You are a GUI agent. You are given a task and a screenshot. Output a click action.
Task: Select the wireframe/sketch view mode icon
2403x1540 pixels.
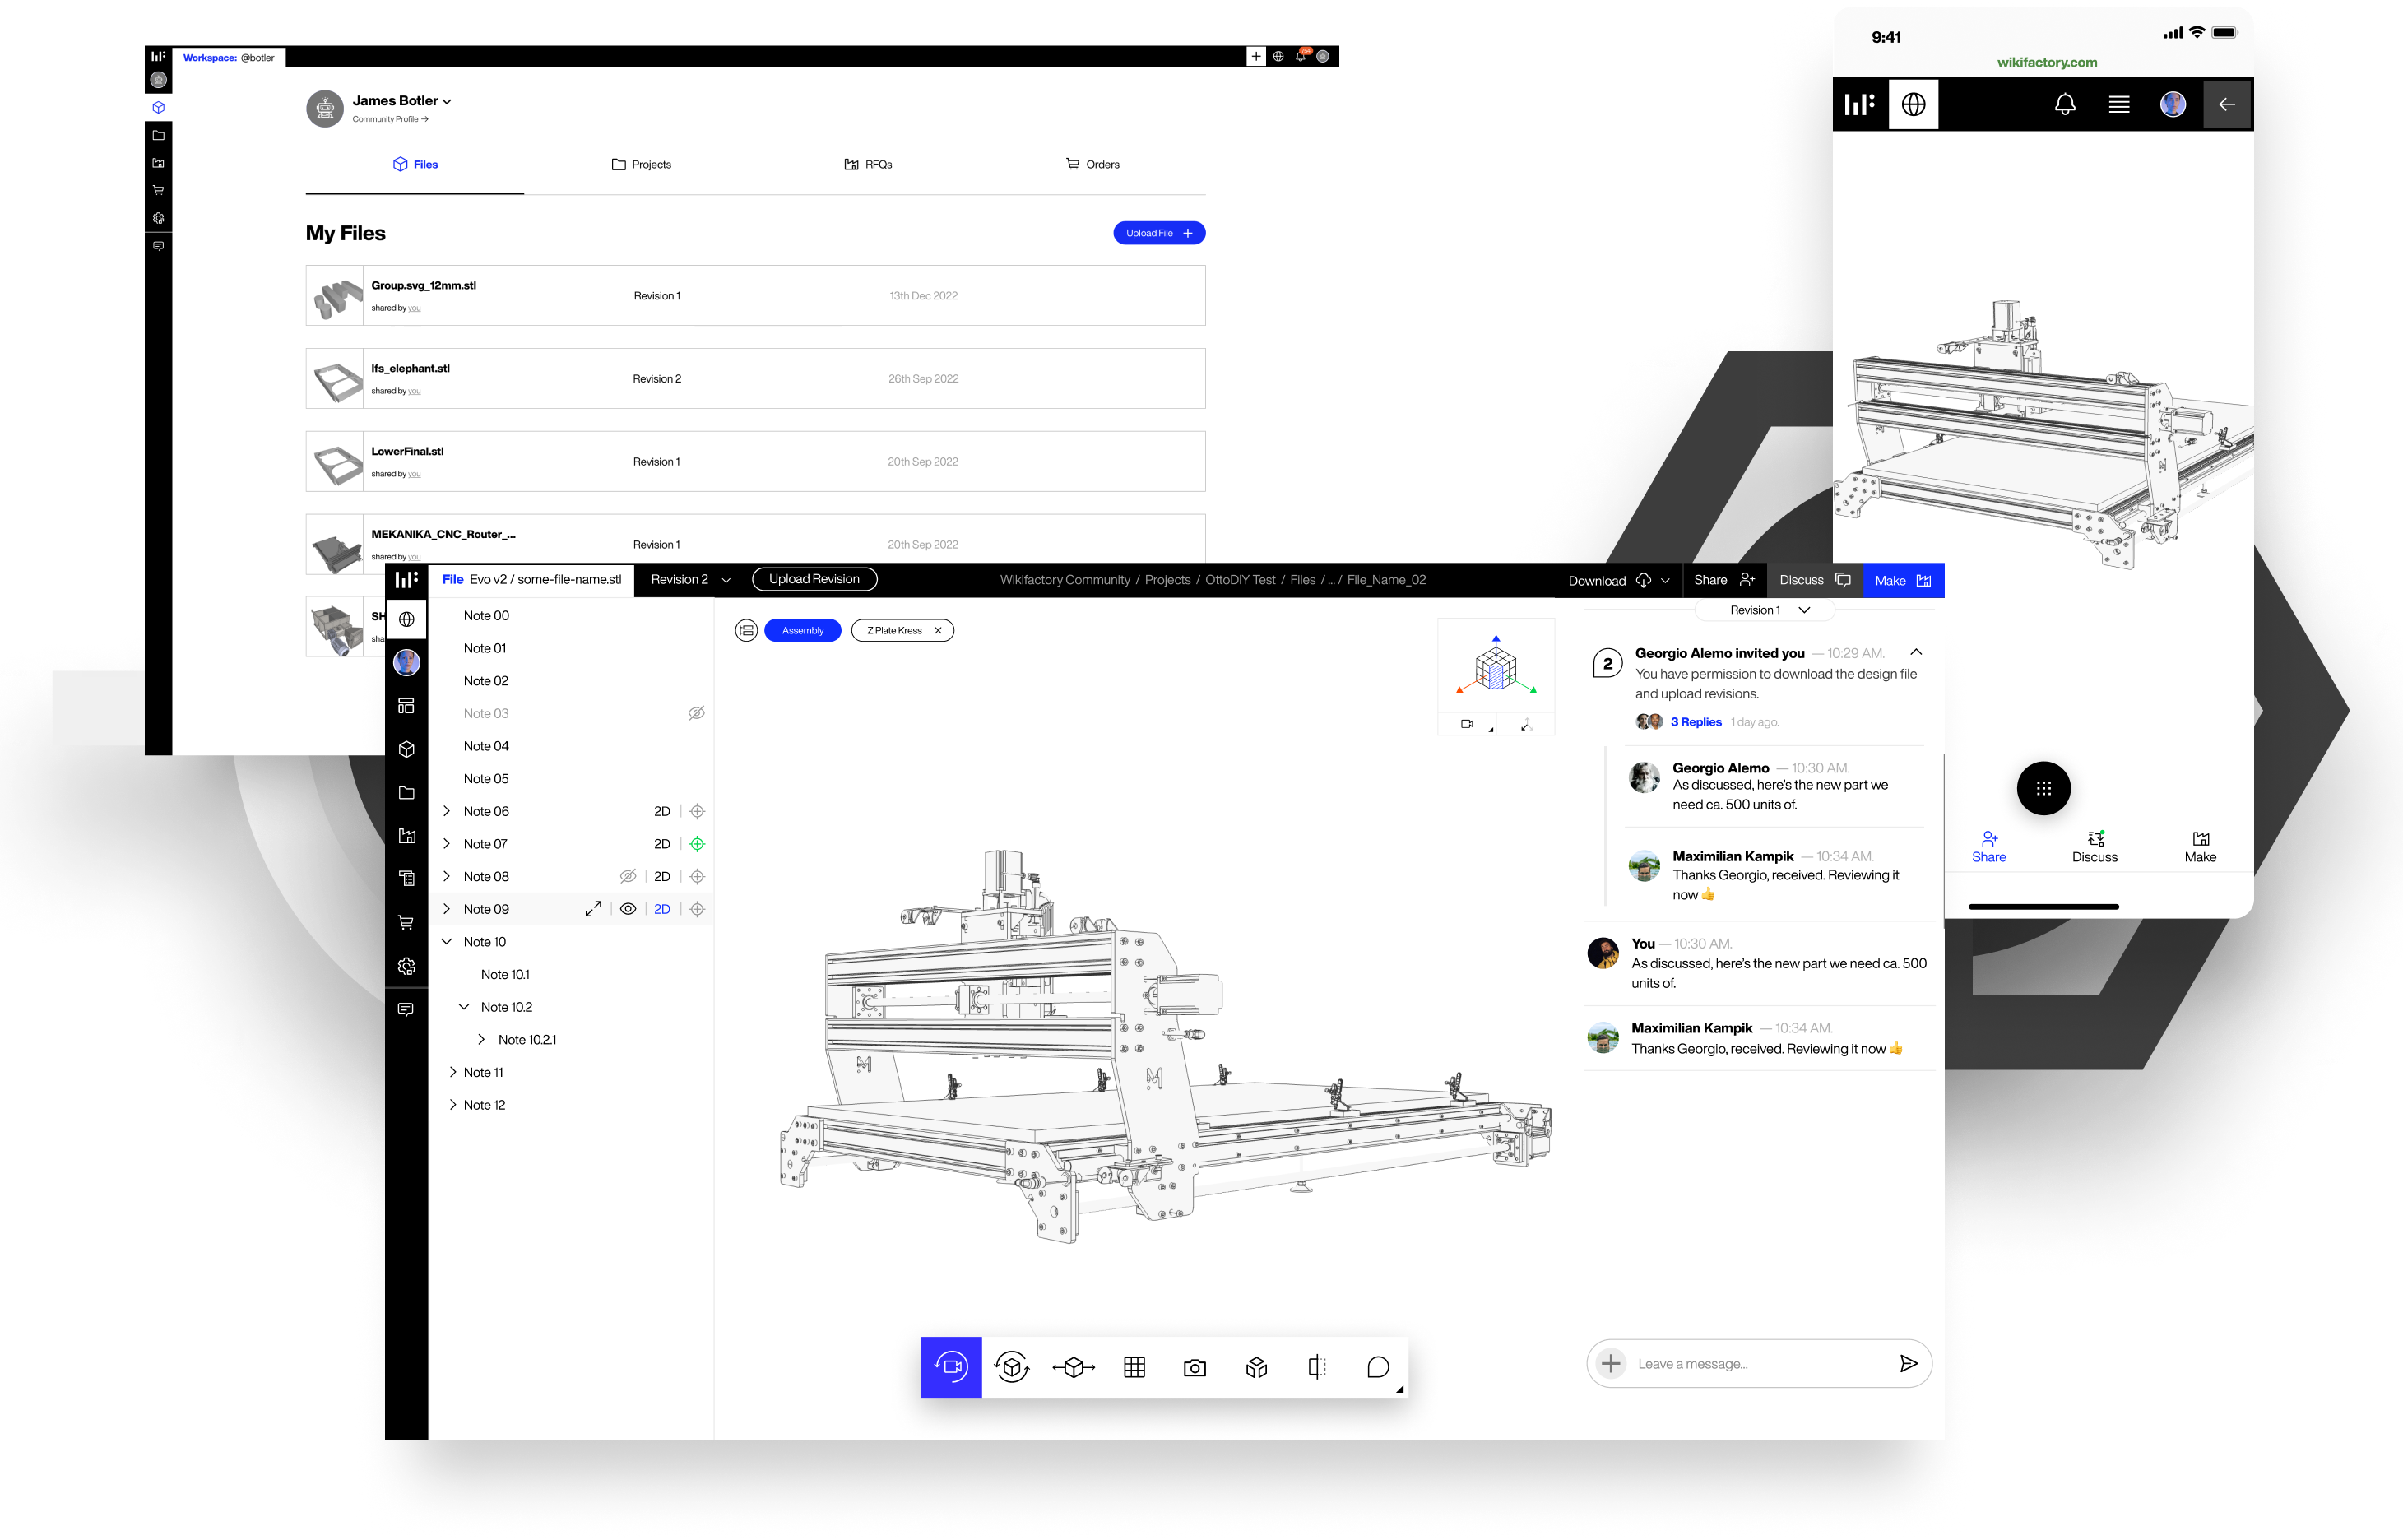(1255, 1366)
